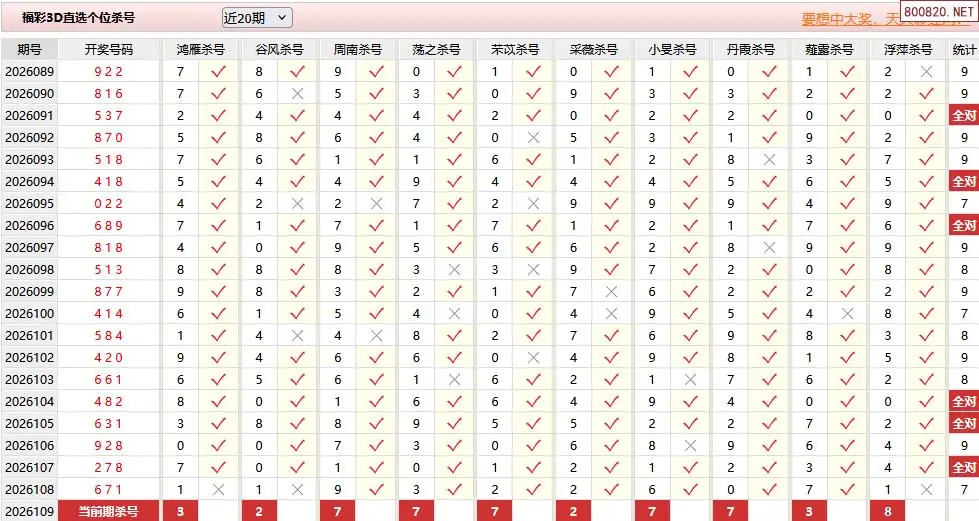The image size is (979, 521).
Task: Click 采薇杀号 cross mark in row 2026099
Action: pos(611,292)
